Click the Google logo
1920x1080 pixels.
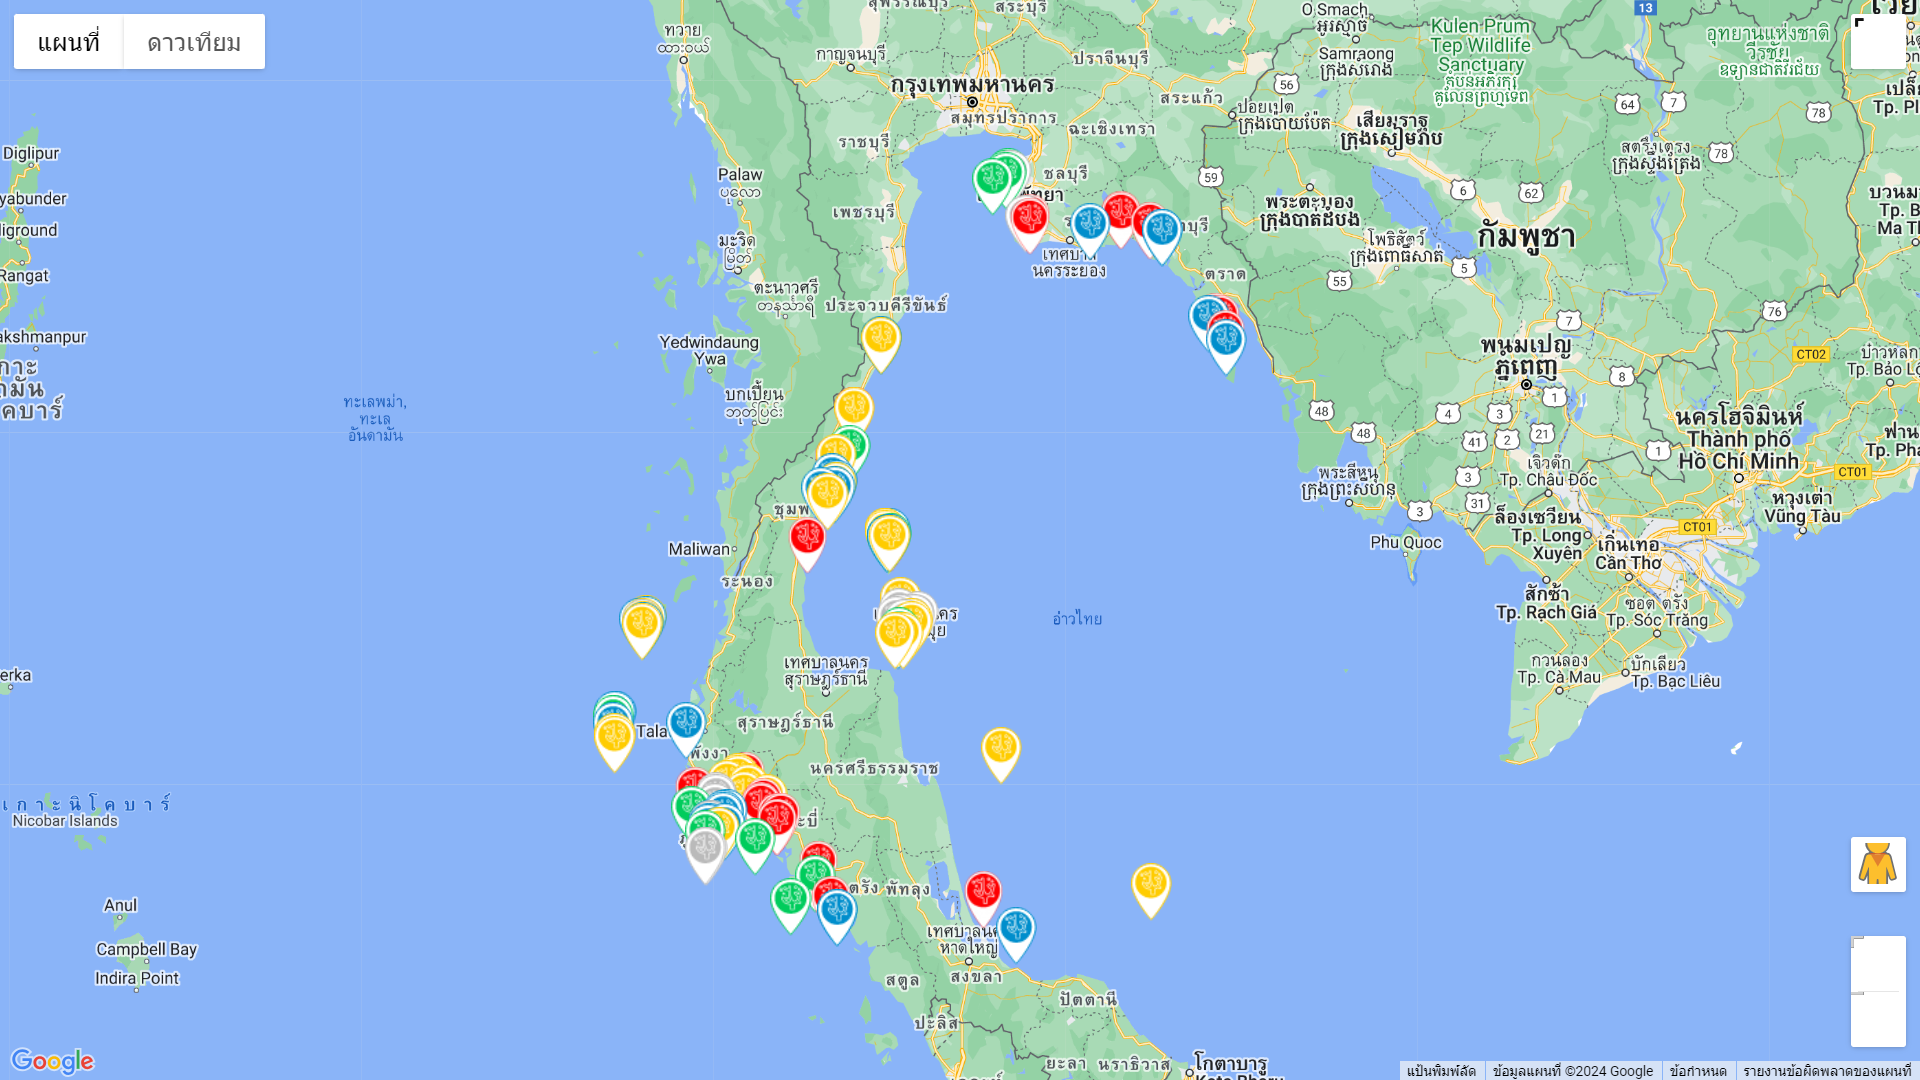52,1061
